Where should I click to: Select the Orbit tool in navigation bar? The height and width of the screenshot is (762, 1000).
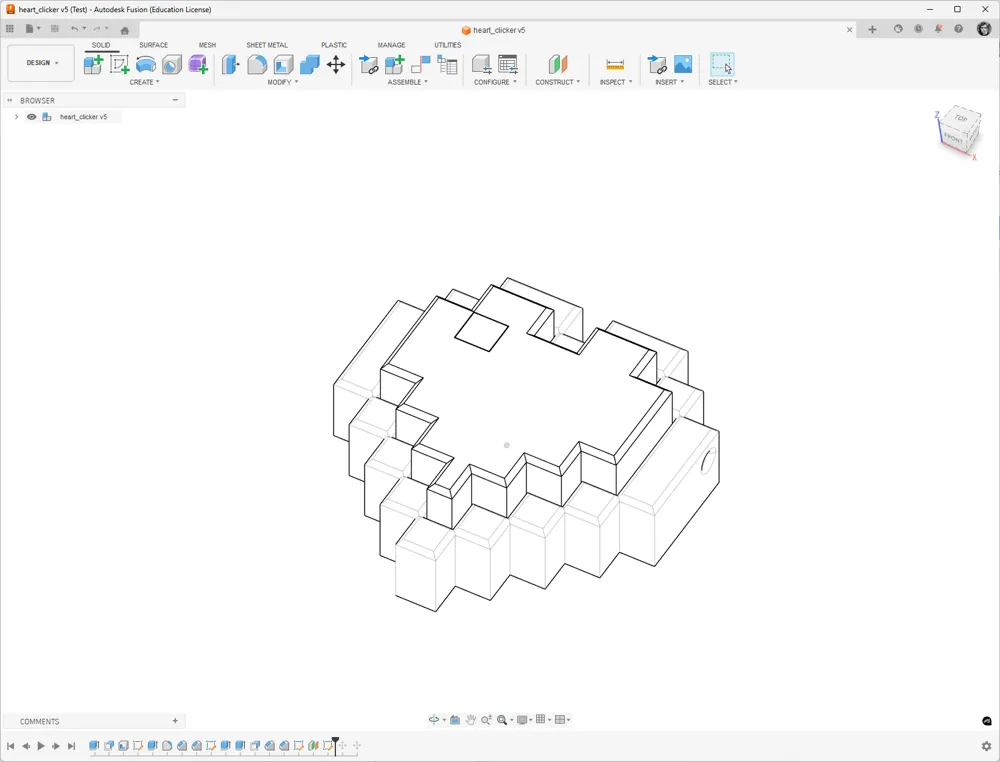coord(436,719)
